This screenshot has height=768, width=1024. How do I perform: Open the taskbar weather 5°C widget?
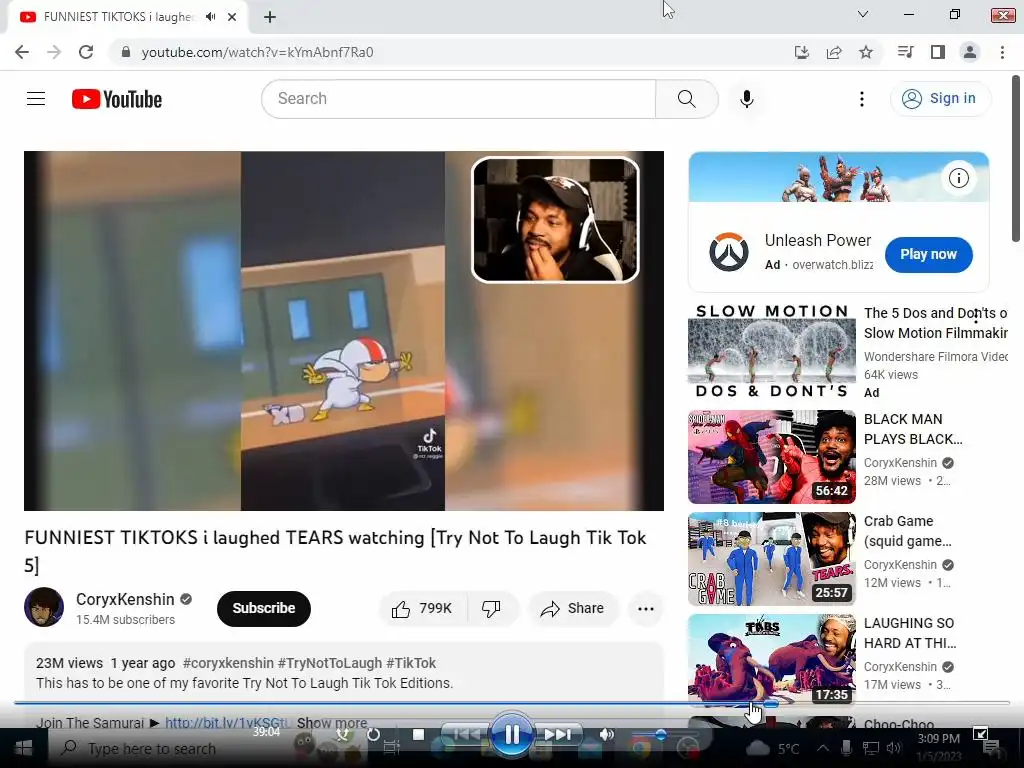773,748
